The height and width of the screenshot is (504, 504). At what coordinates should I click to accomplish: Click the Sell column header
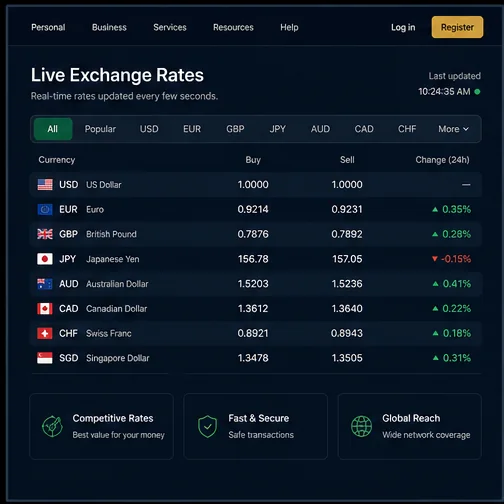tap(347, 160)
